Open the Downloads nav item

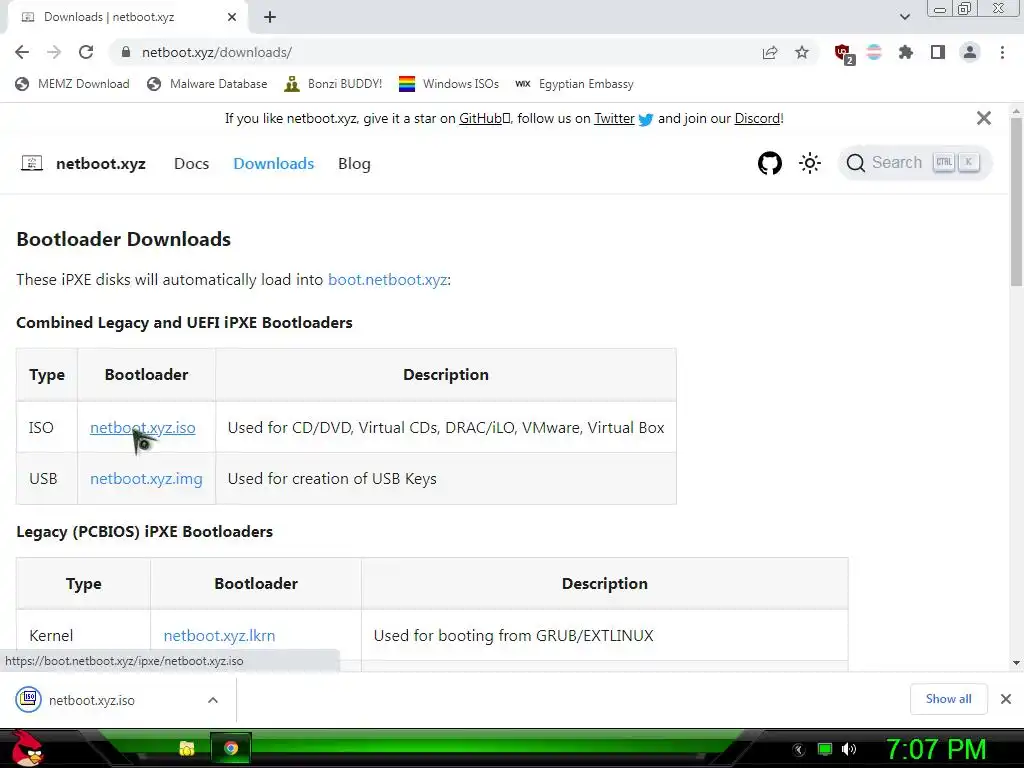coord(274,163)
